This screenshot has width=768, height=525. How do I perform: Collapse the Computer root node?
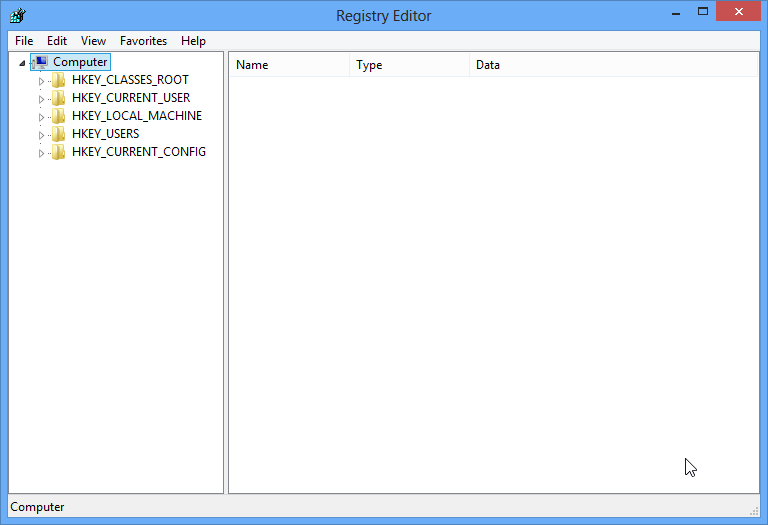pyautogui.click(x=23, y=63)
